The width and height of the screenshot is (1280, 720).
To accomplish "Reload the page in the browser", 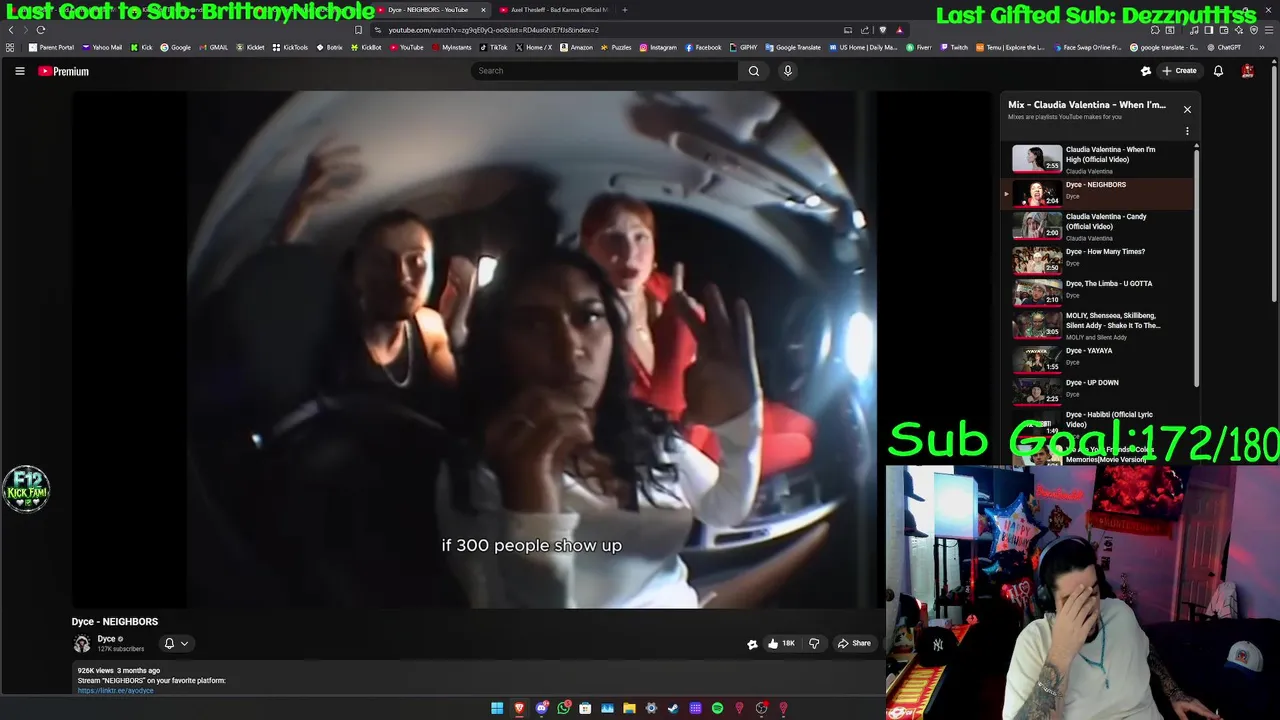I will (x=41, y=30).
